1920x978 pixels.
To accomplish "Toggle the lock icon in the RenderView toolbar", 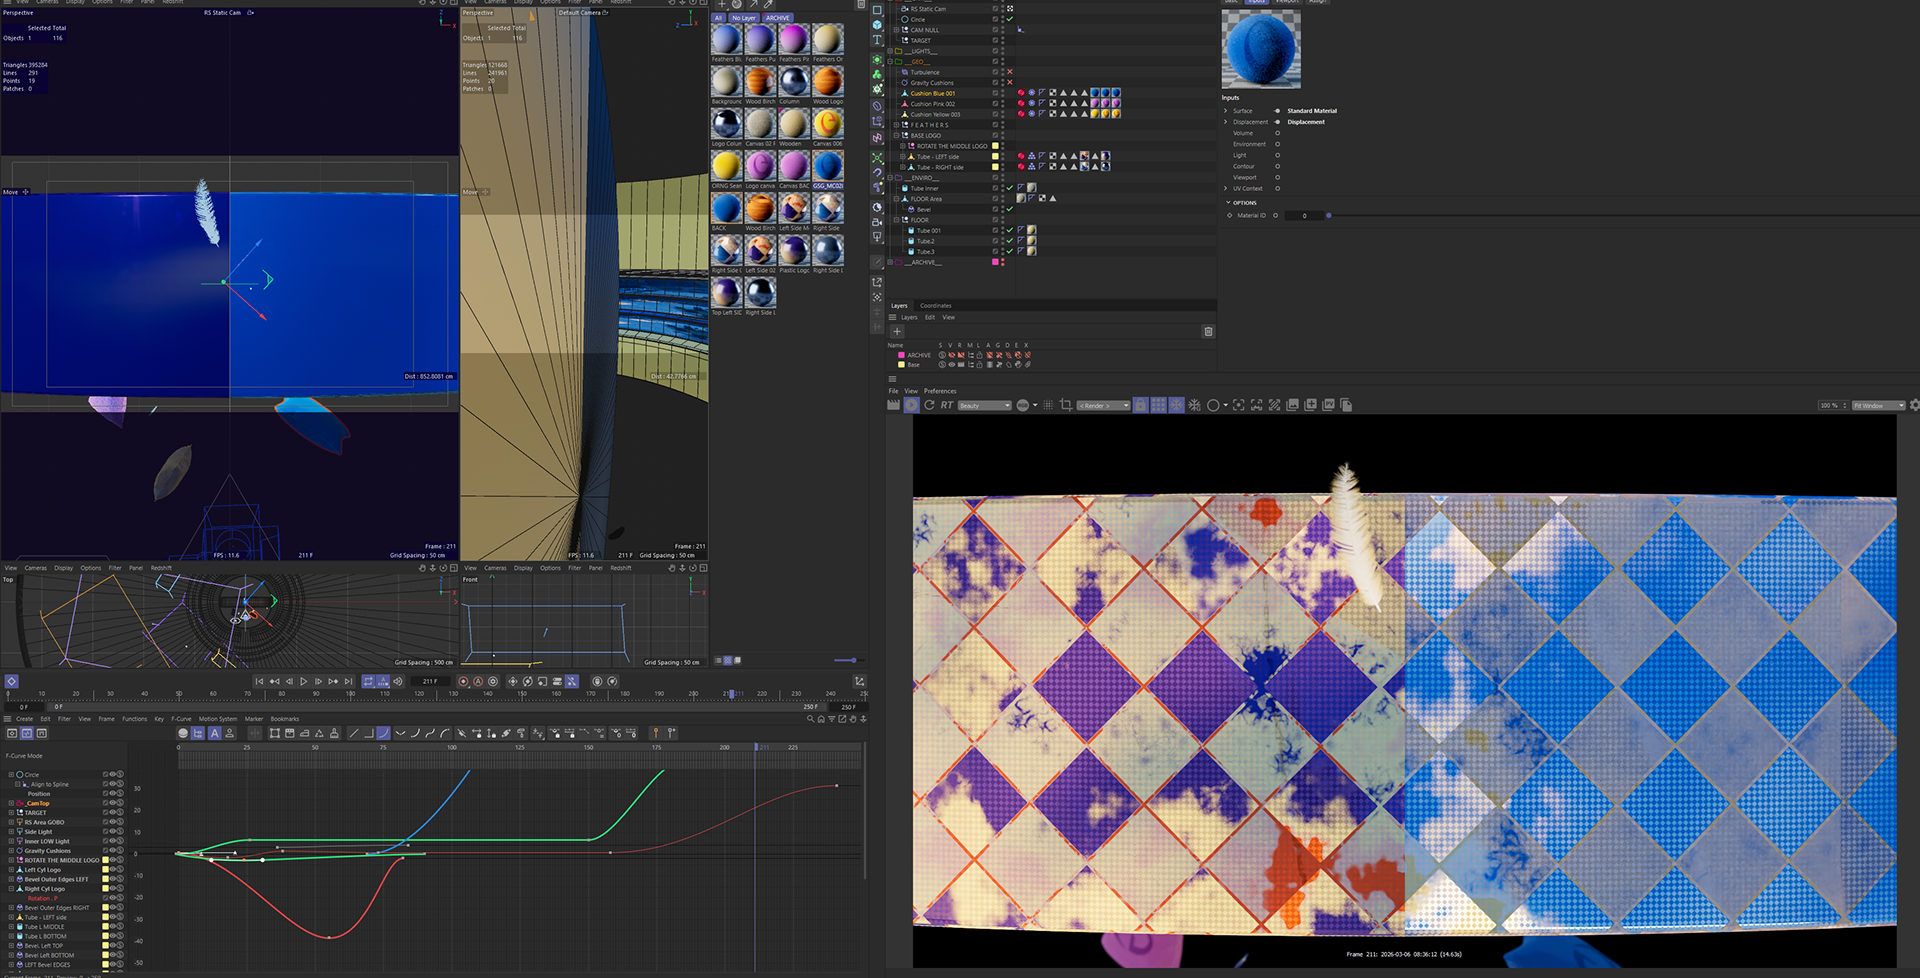I will (1140, 405).
